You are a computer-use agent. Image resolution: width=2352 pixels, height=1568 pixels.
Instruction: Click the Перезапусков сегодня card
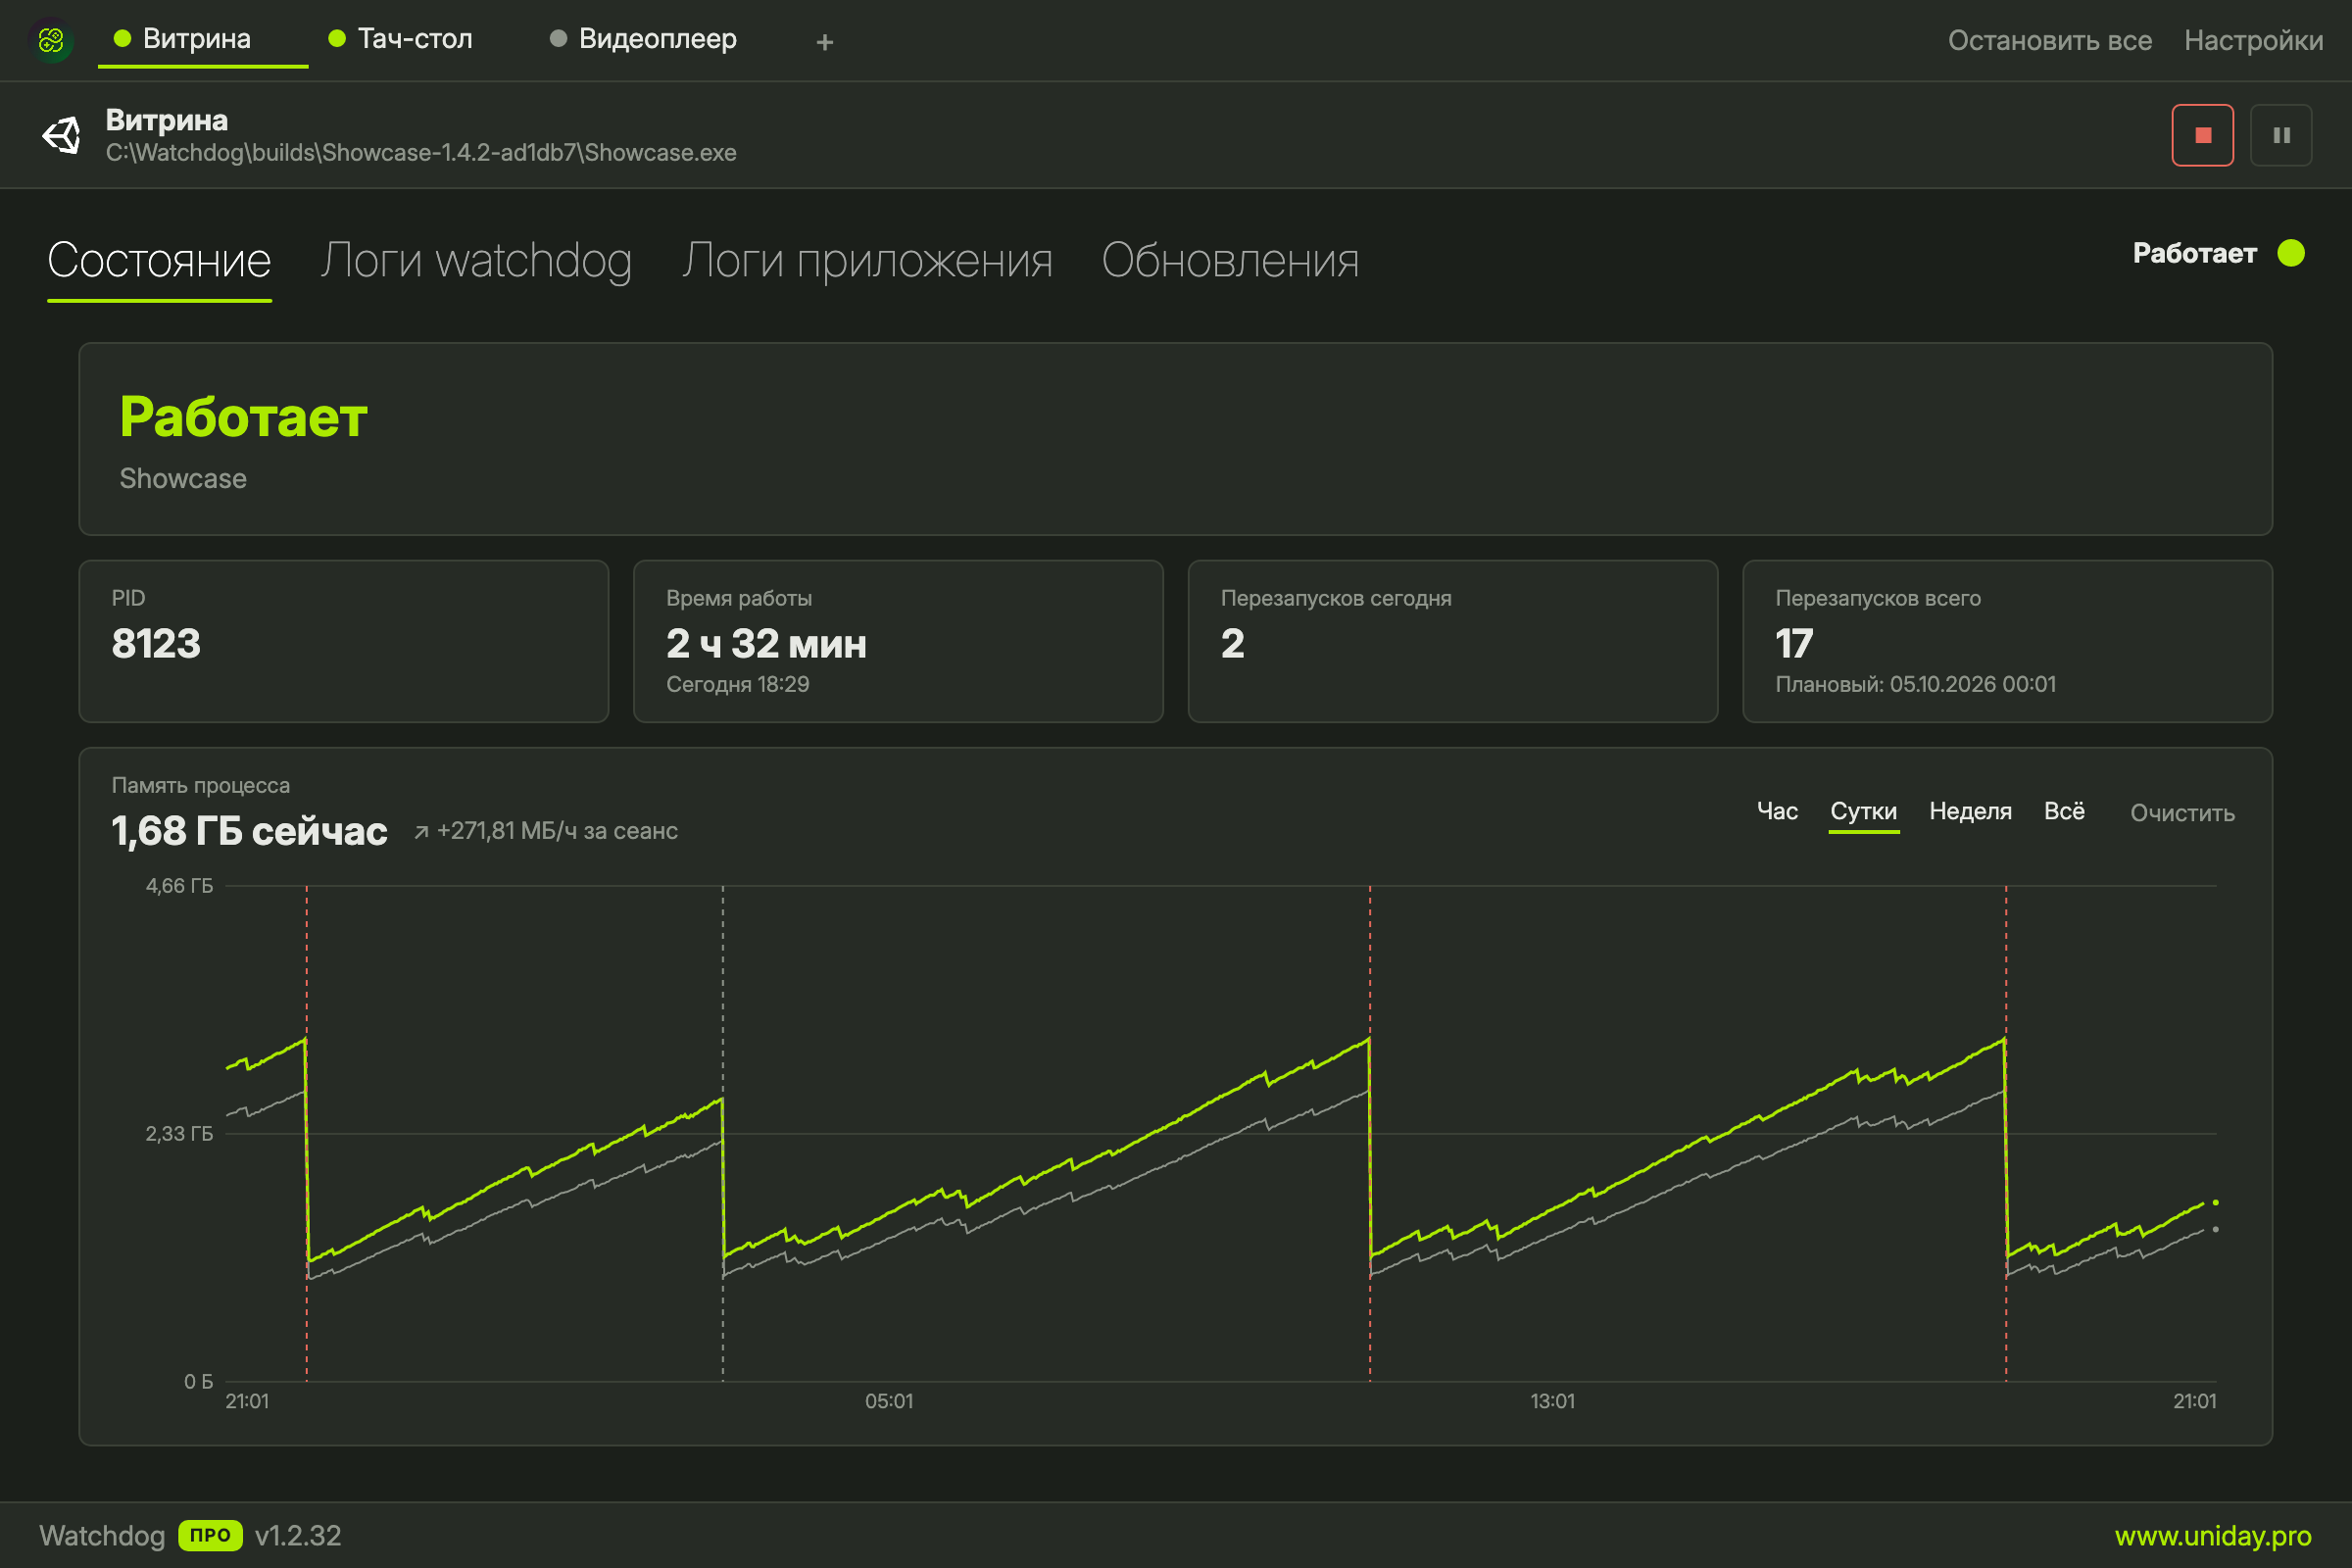pyautogui.click(x=1452, y=641)
